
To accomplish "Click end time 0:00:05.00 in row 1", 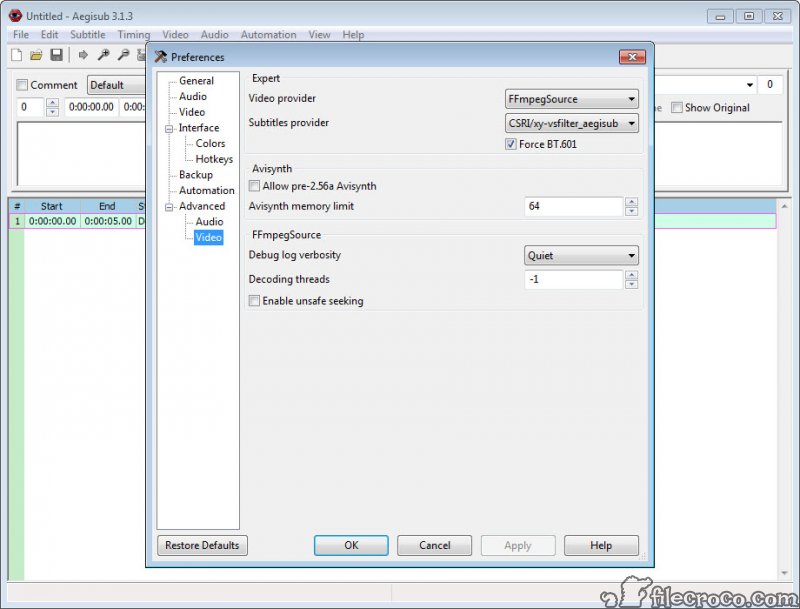I will (x=108, y=221).
